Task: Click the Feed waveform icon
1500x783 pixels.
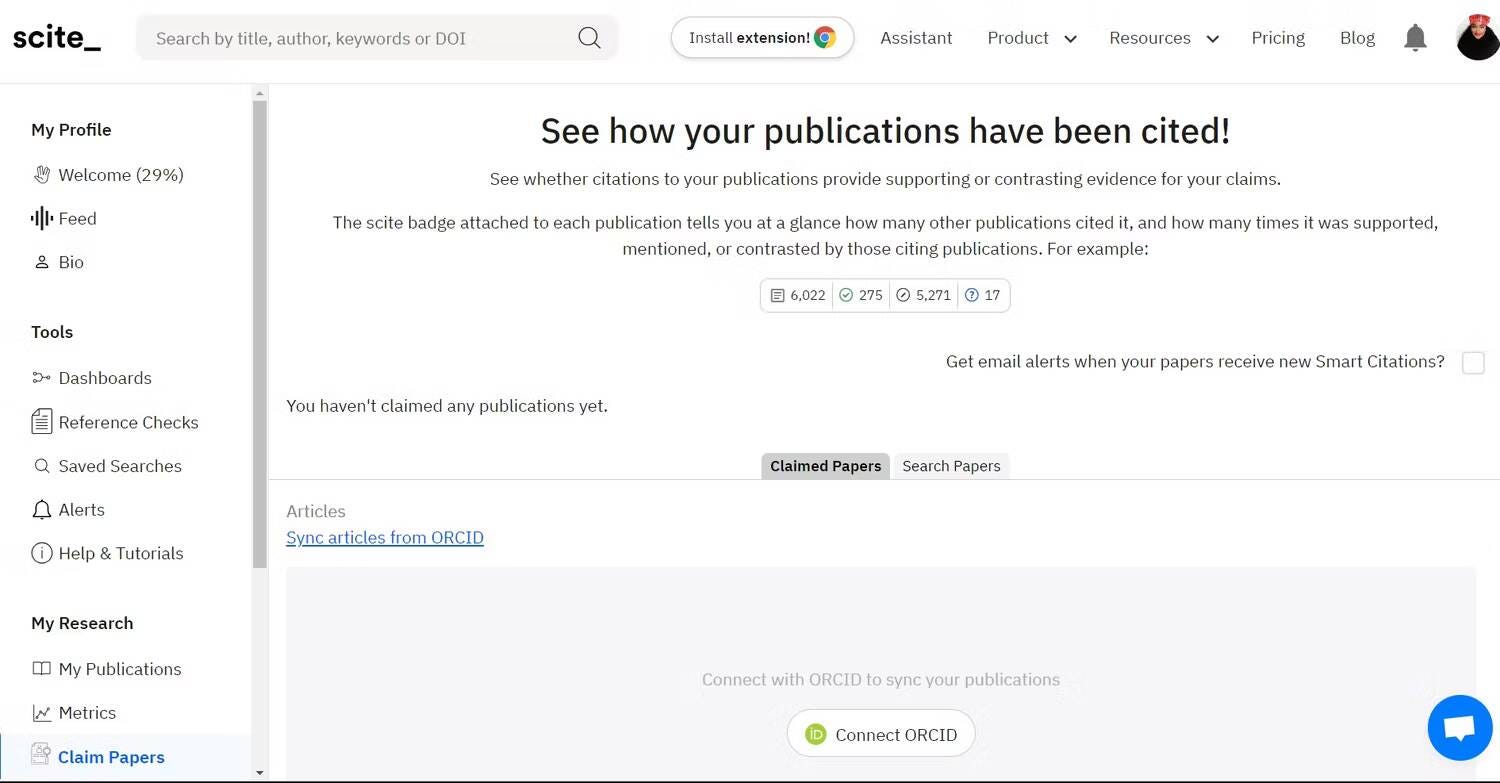Action: click(x=41, y=218)
